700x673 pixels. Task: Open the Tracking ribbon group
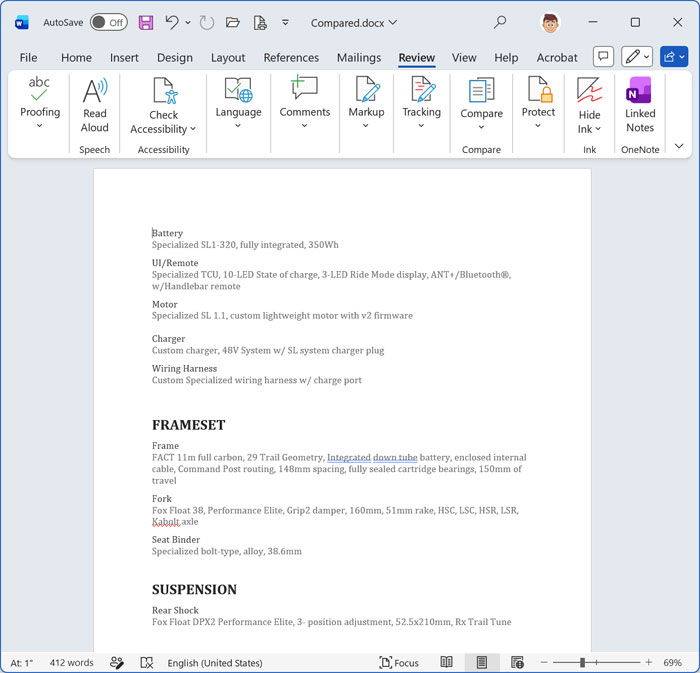click(x=421, y=104)
